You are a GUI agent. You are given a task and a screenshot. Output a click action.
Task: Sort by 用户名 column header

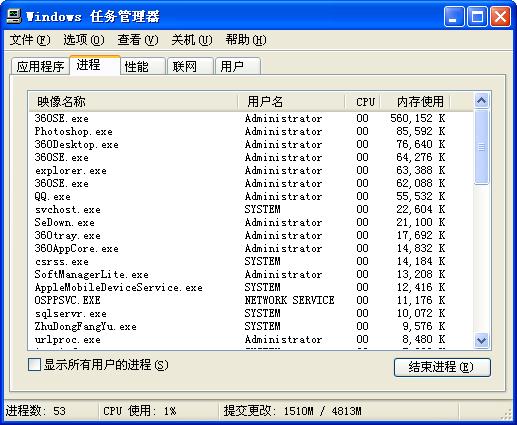point(291,102)
